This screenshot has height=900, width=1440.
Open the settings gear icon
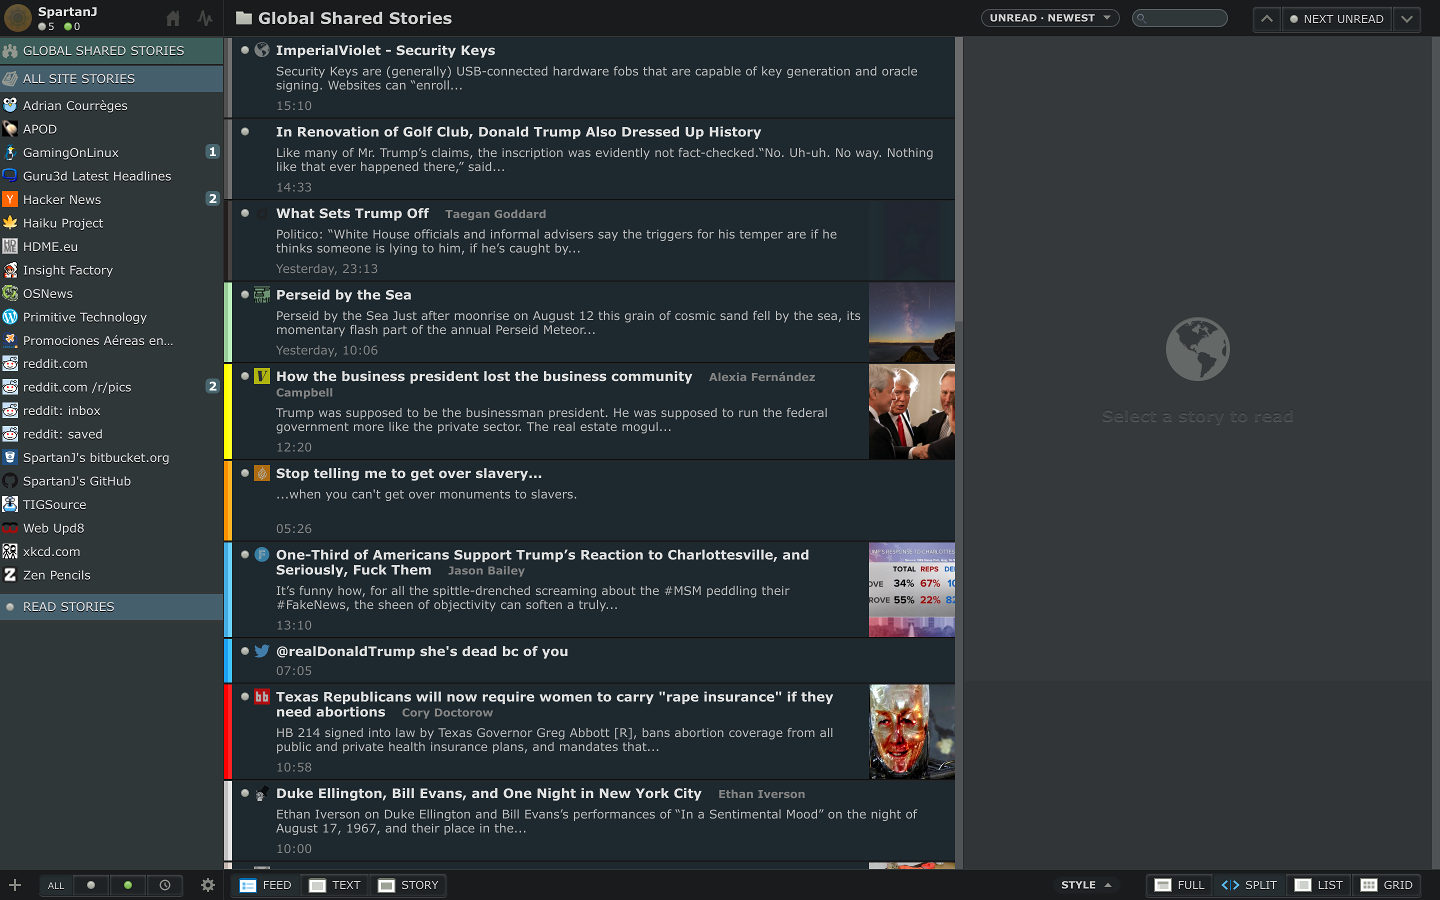pos(208,885)
